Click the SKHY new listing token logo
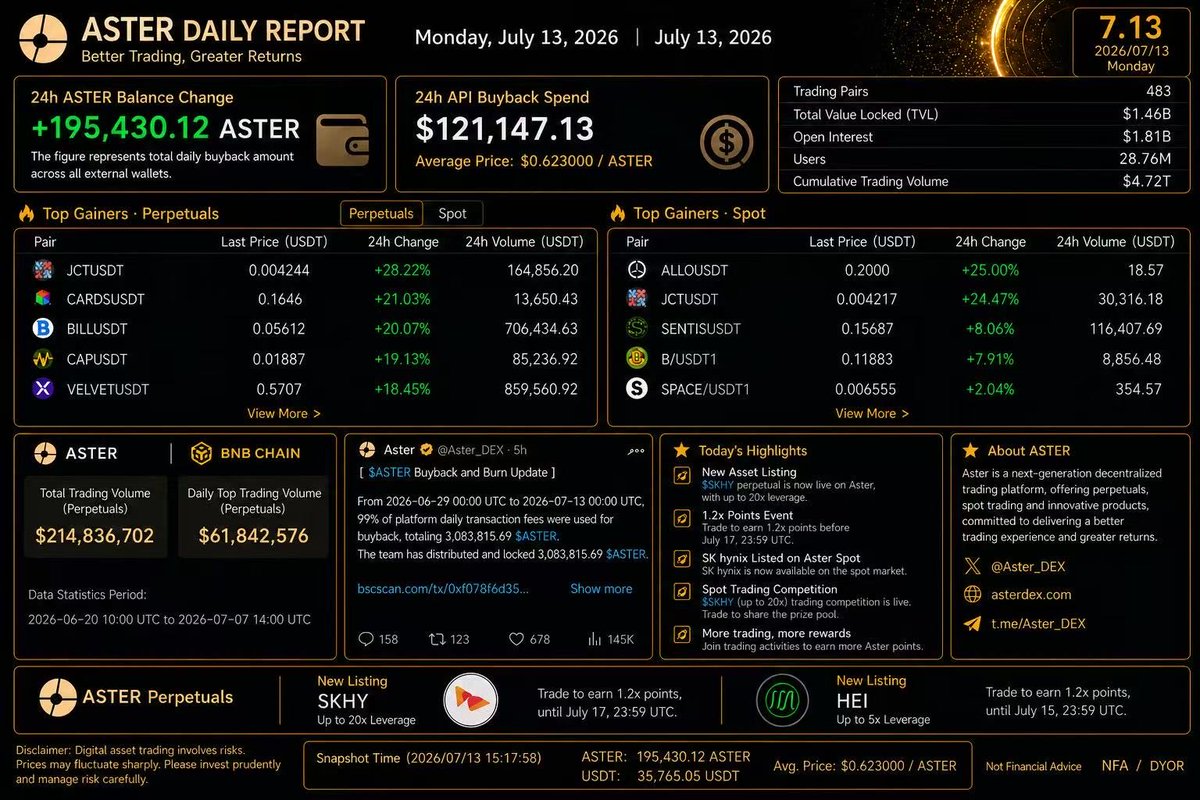The image size is (1200, 800). [471, 699]
